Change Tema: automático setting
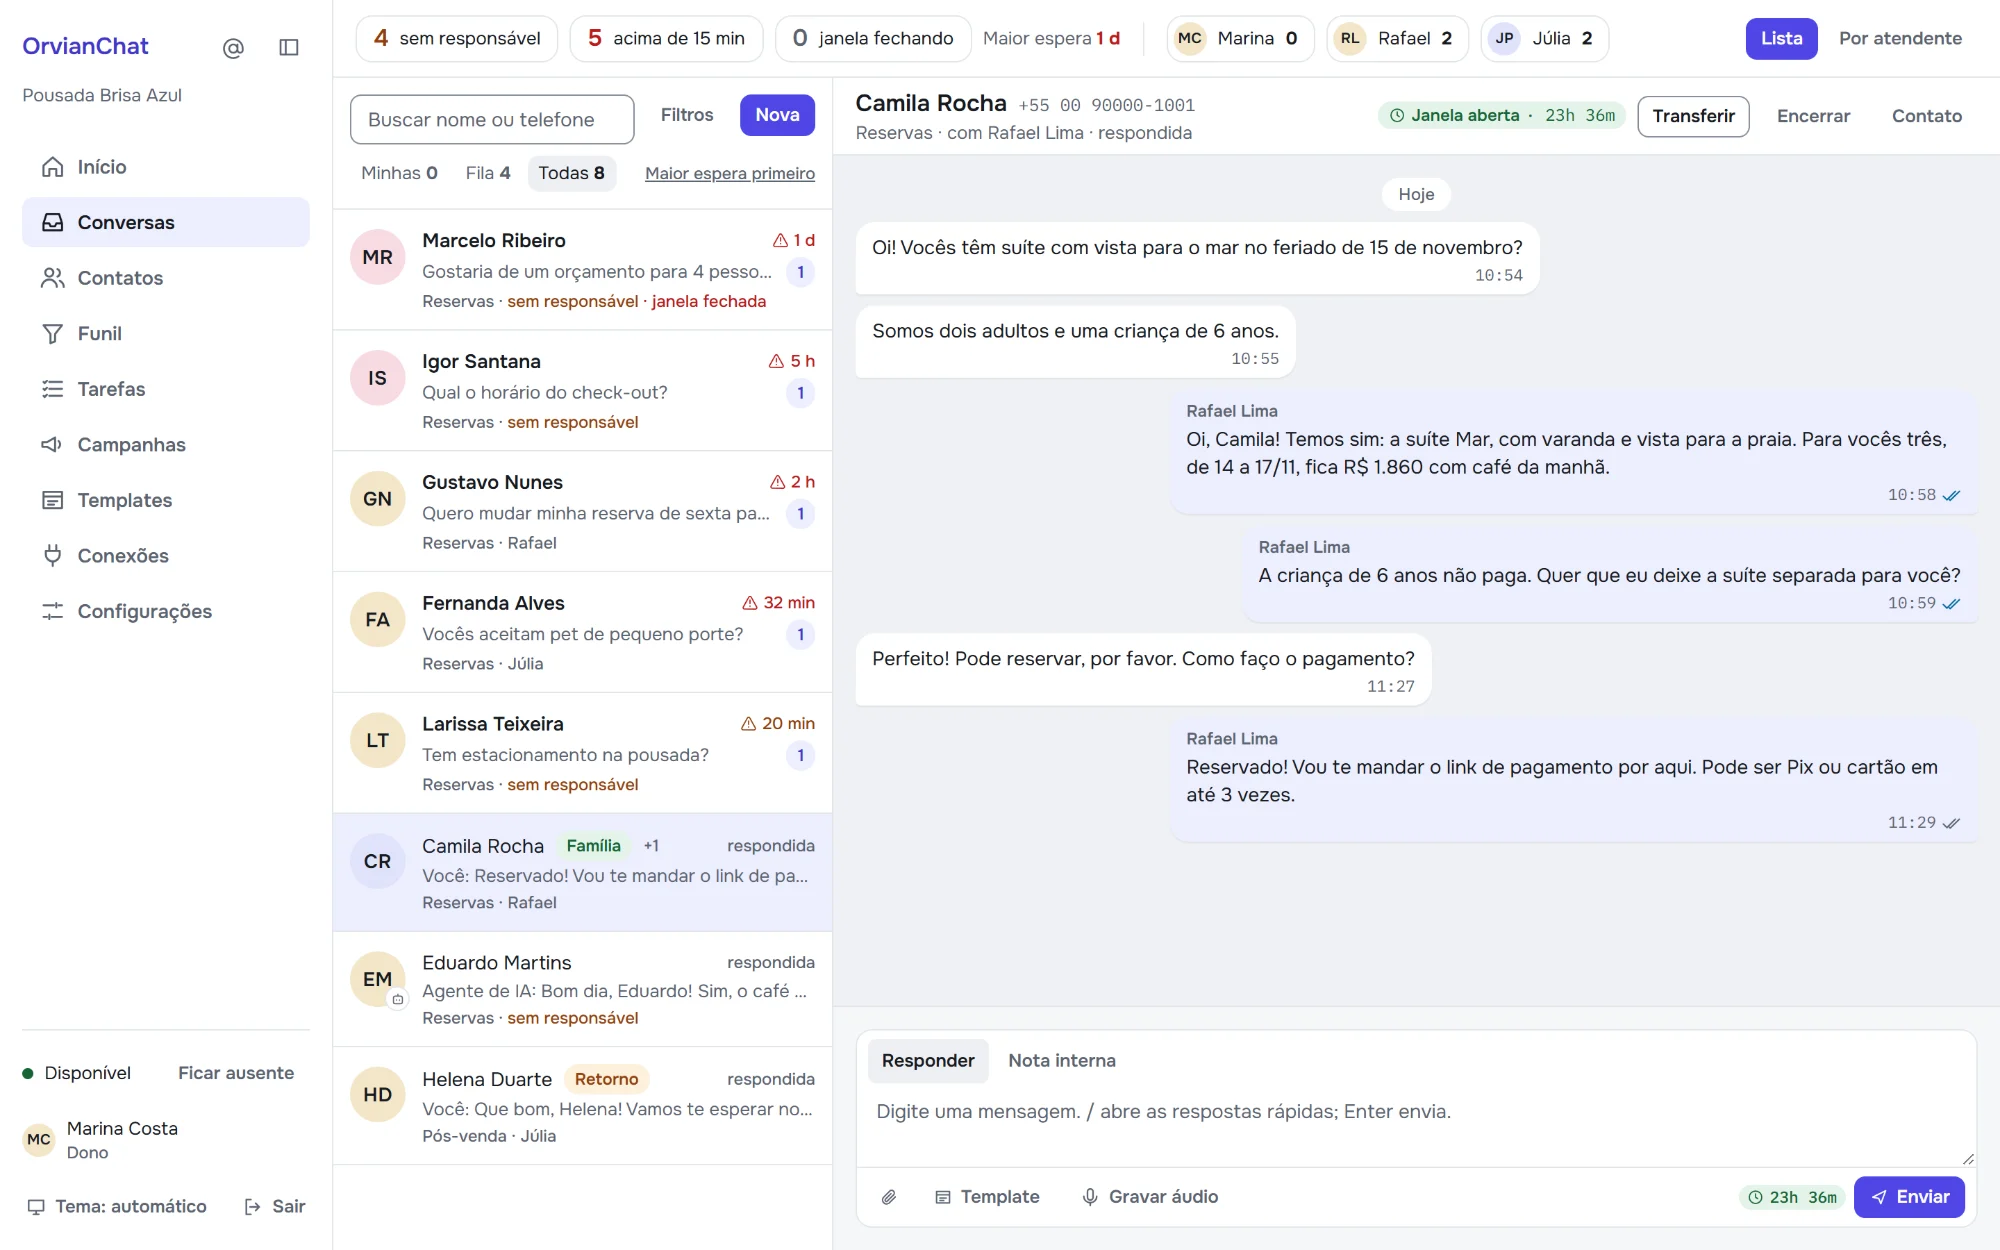 click(117, 1206)
